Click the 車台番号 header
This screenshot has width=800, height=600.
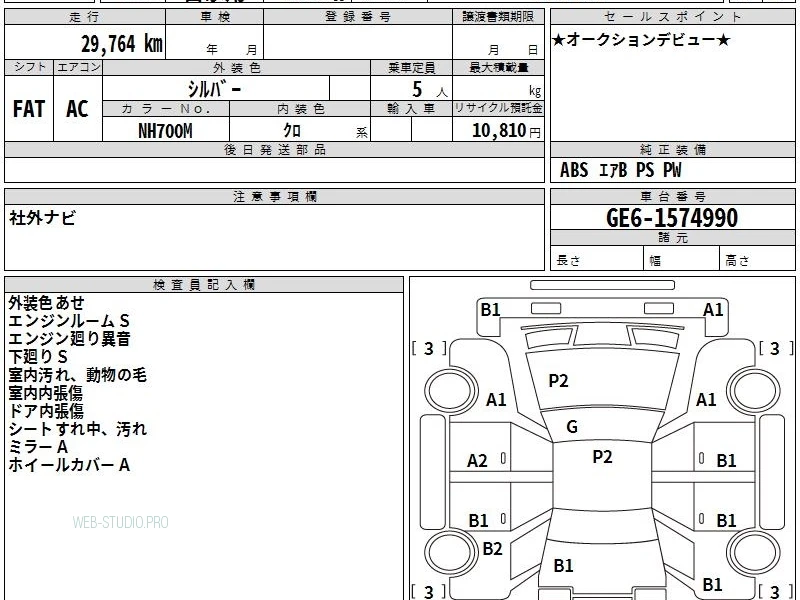pos(672,196)
